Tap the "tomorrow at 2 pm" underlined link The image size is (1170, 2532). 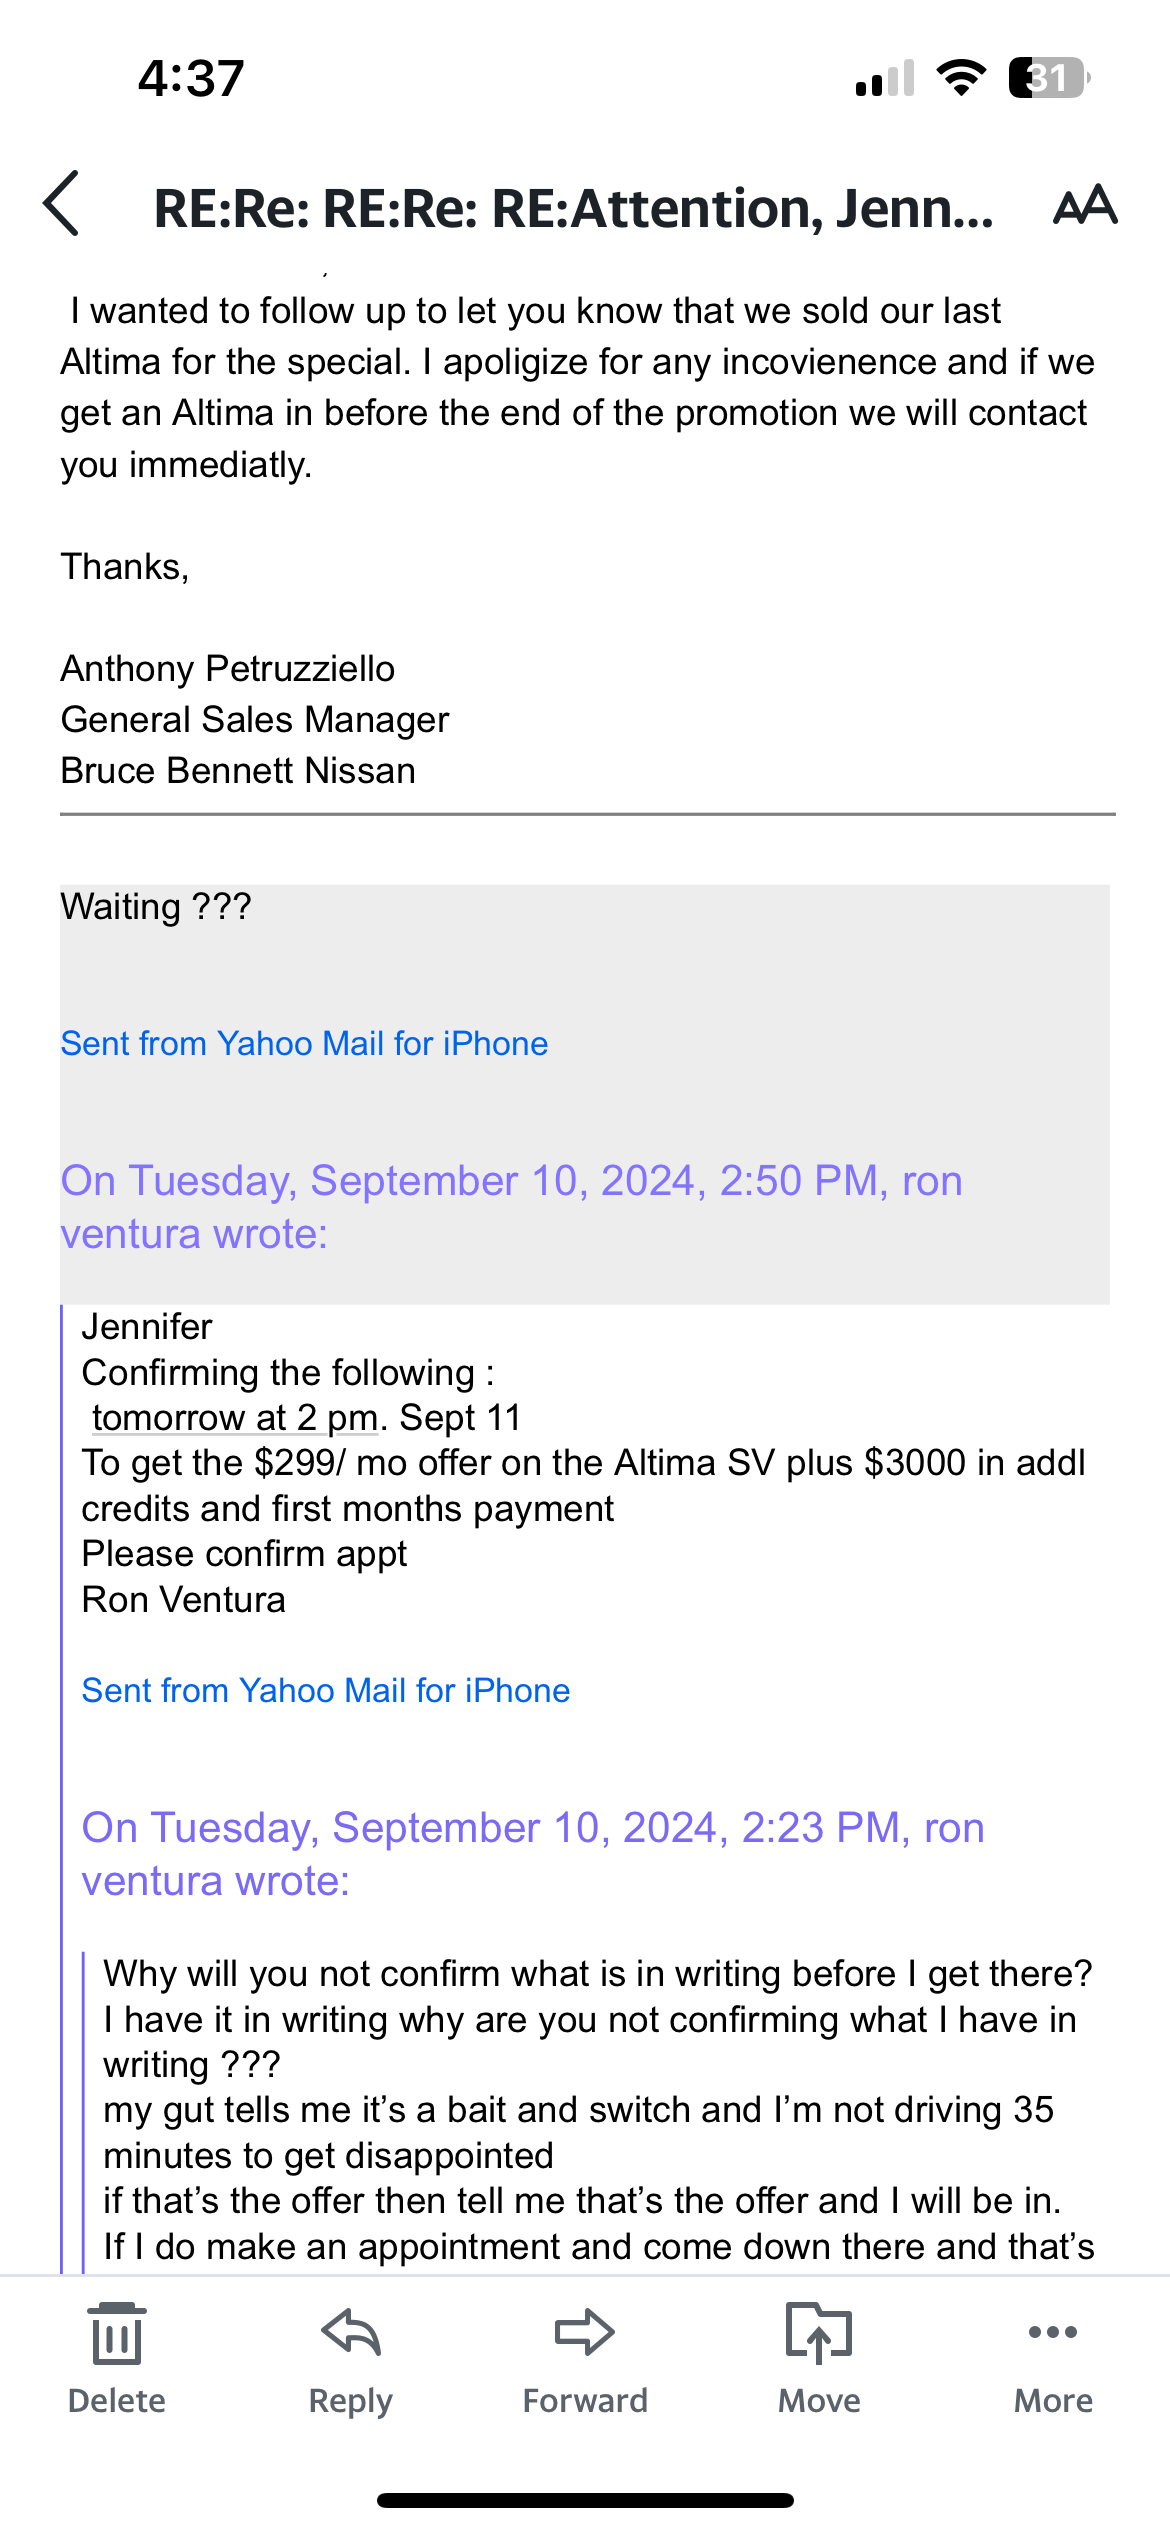pyautogui.click(x=235, y=1417)
